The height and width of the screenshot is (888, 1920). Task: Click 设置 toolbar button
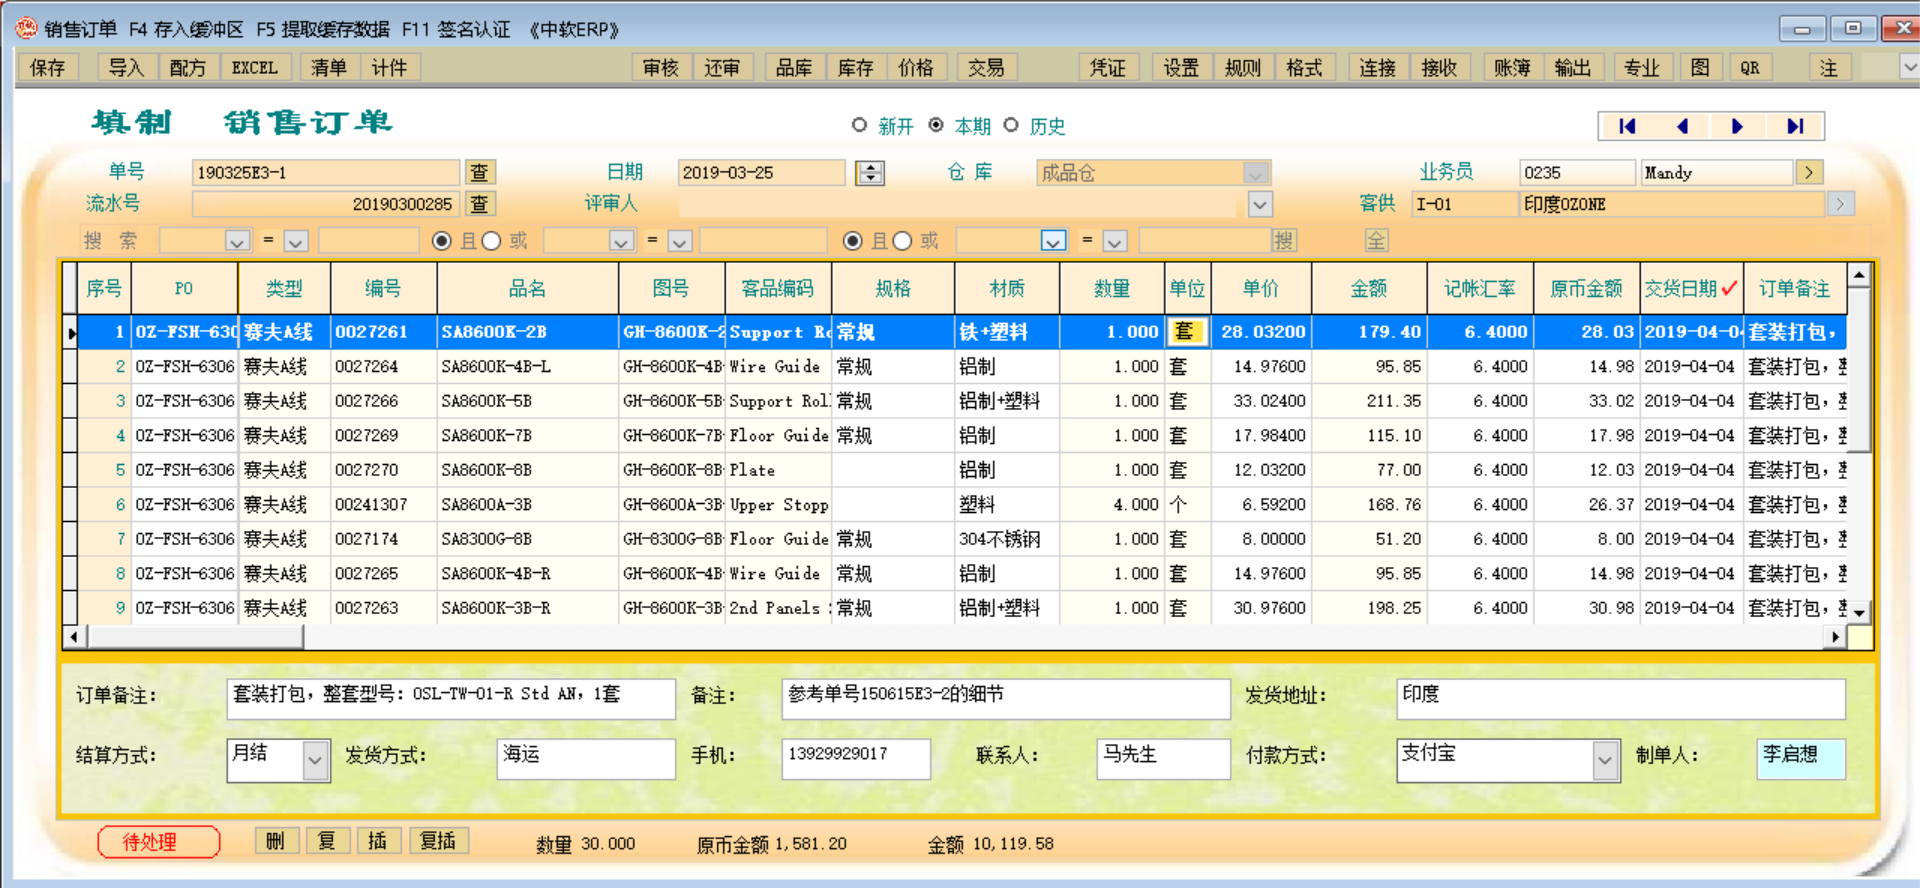click(1181, 68)
